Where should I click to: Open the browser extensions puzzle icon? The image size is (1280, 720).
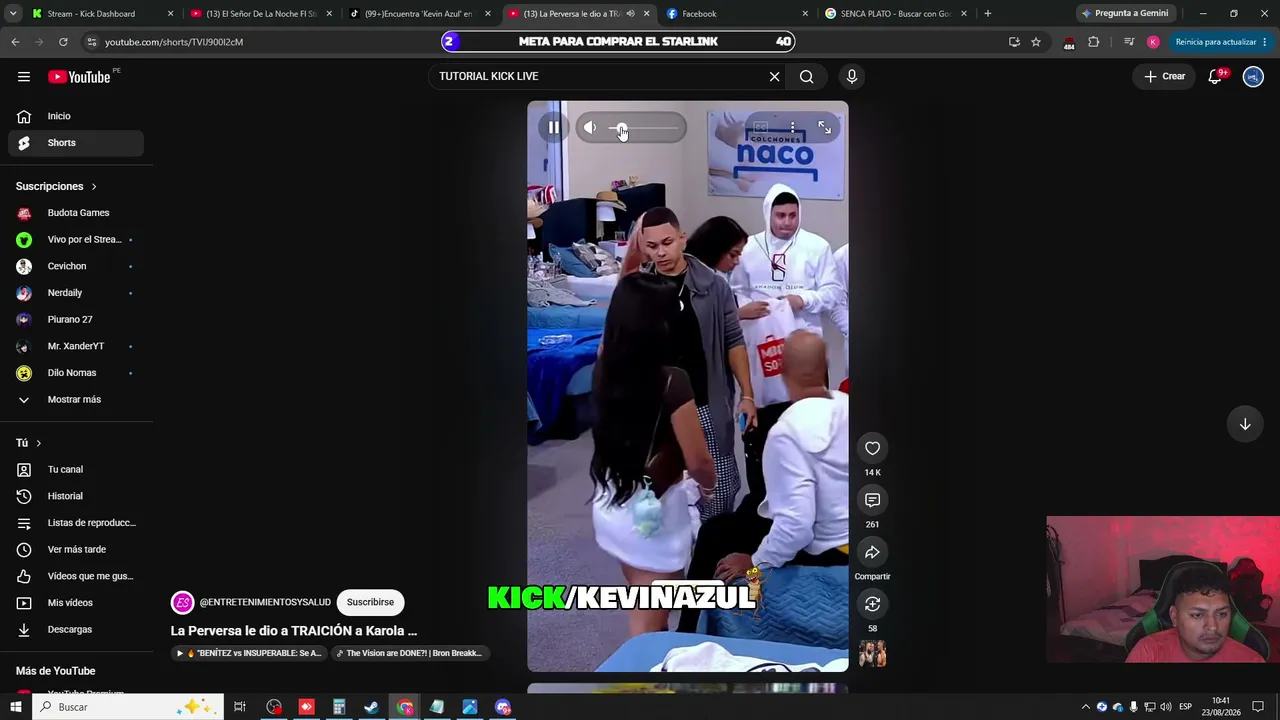pyautogui.click(x=1093, y=42)
